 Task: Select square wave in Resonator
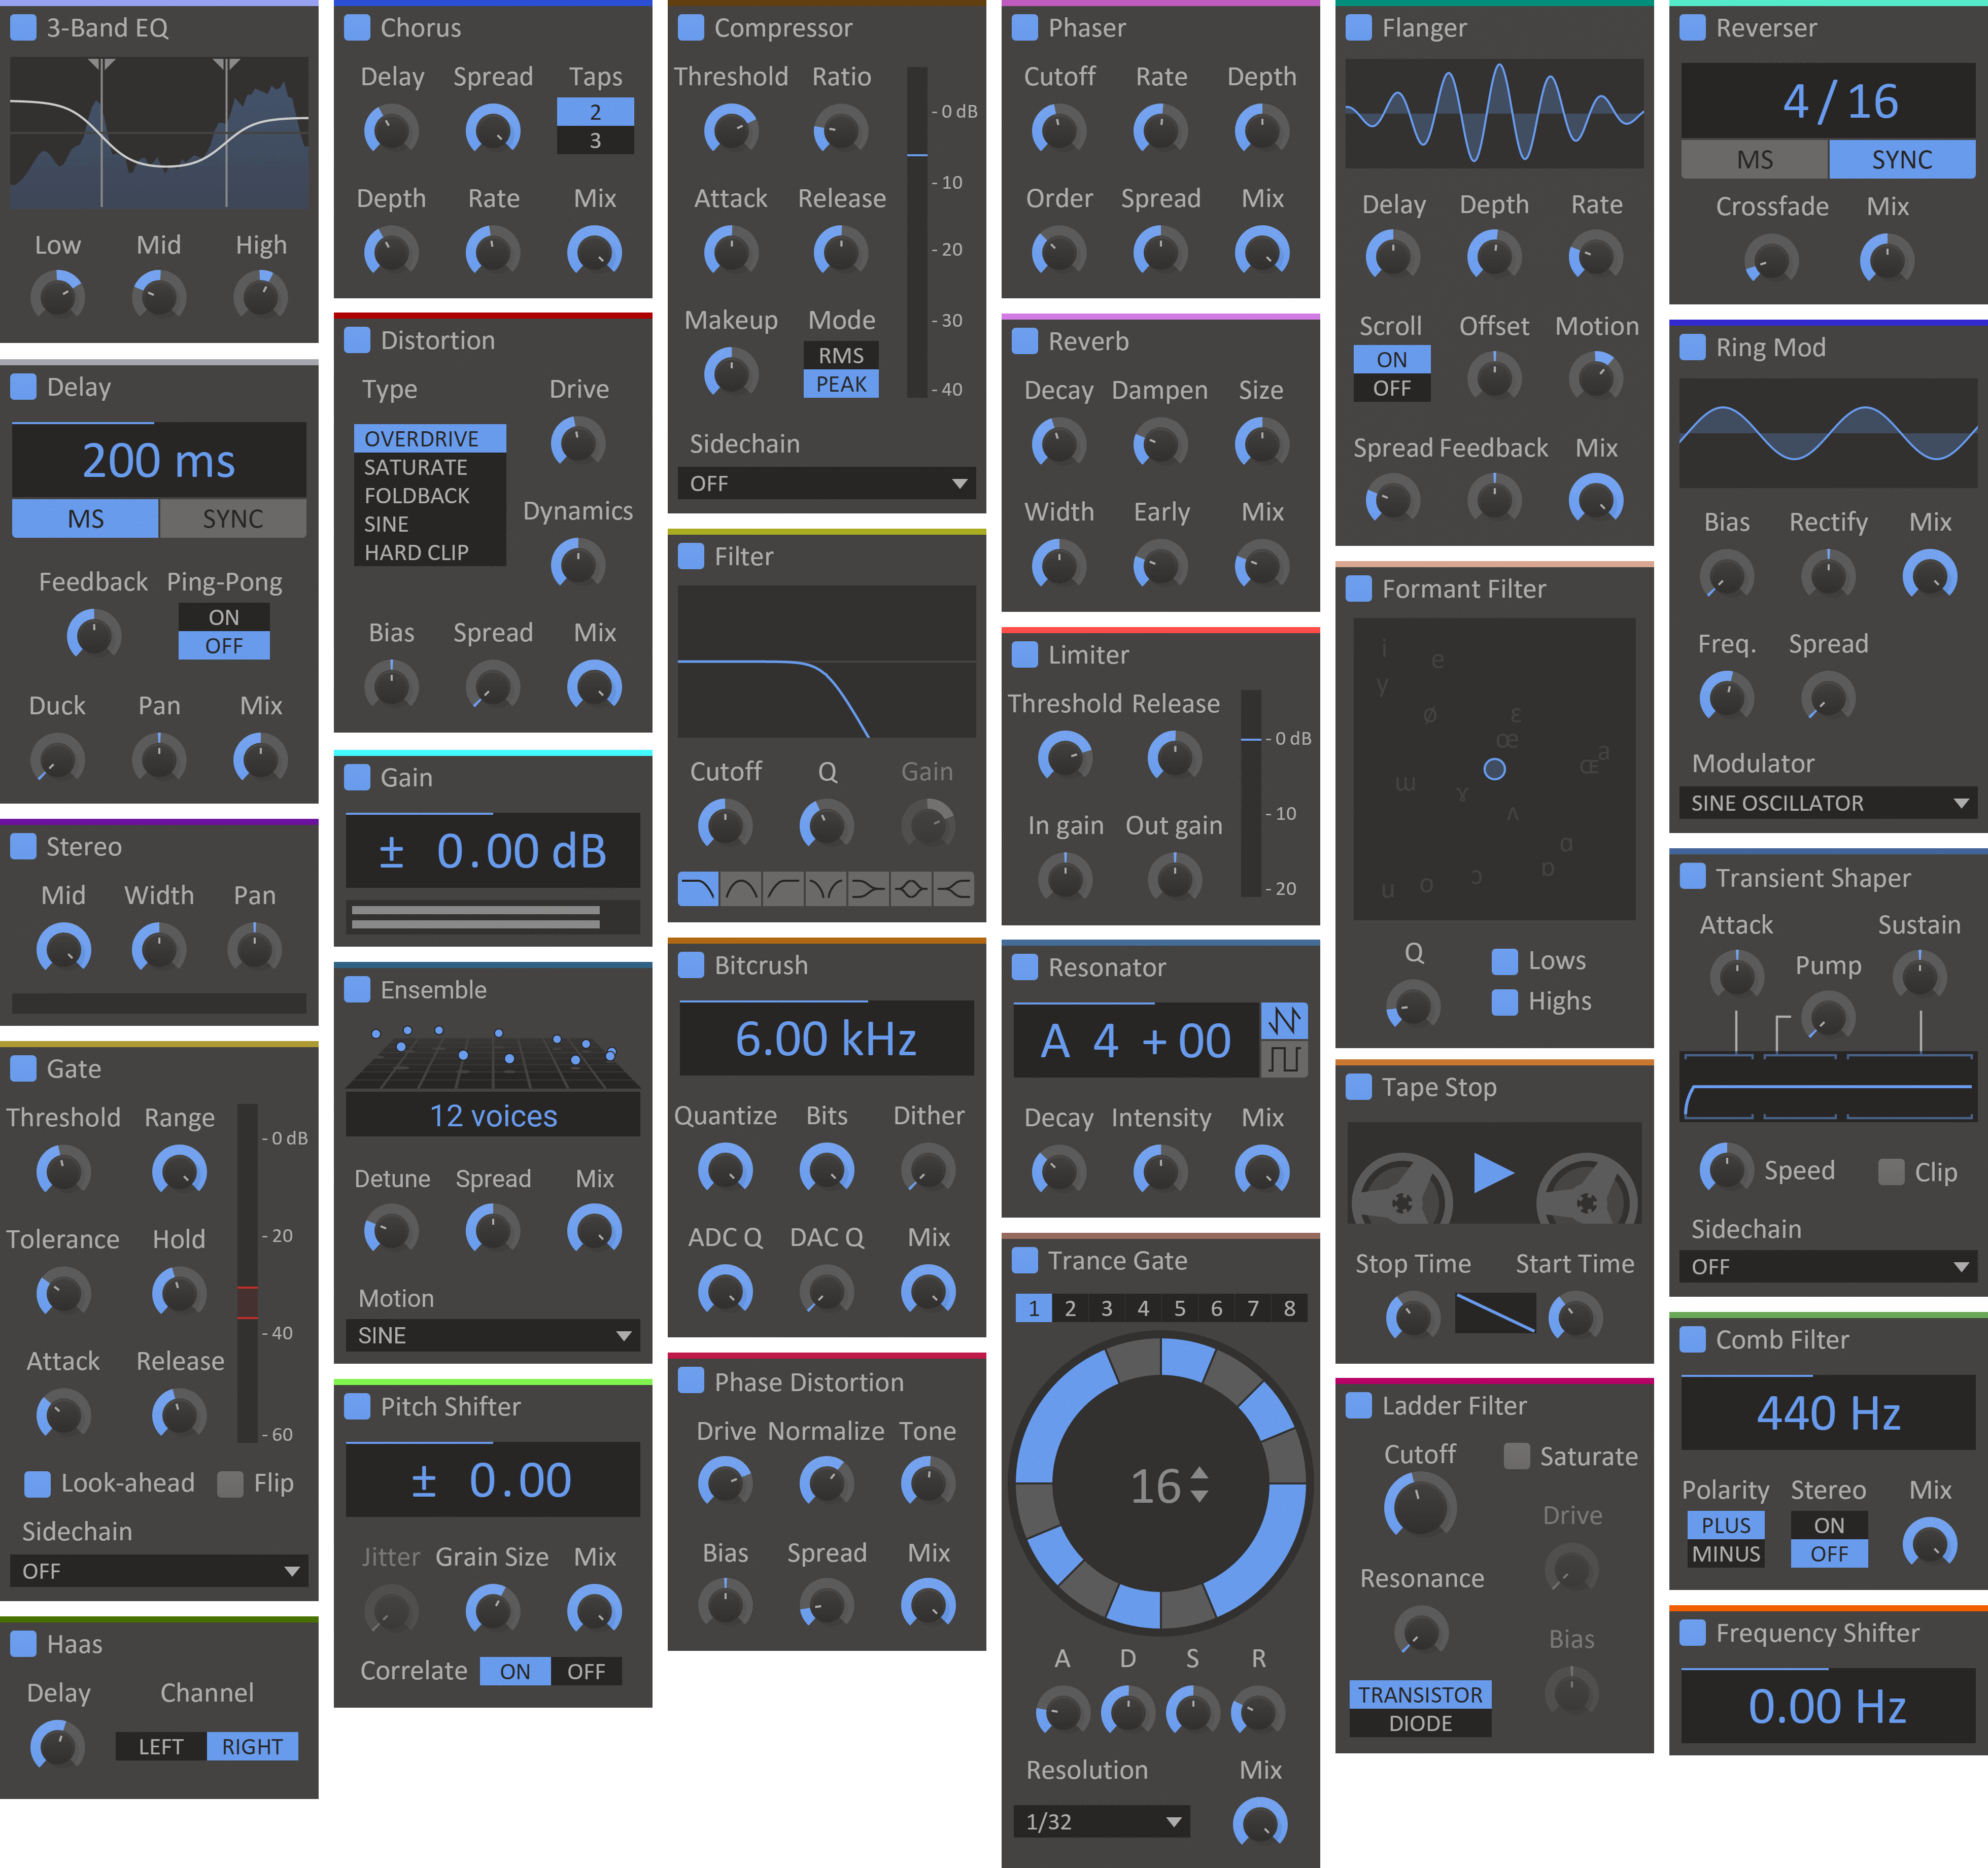(x=1284, y=1059)
